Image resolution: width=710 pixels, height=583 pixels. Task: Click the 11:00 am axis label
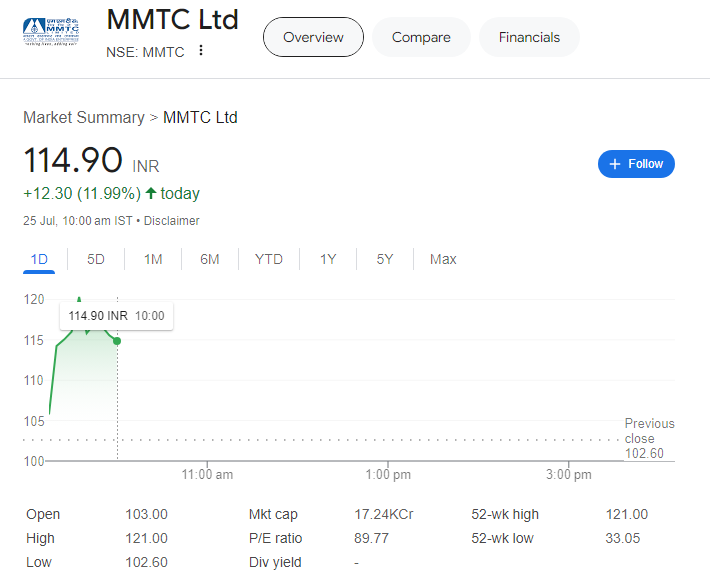click(207, 475)
